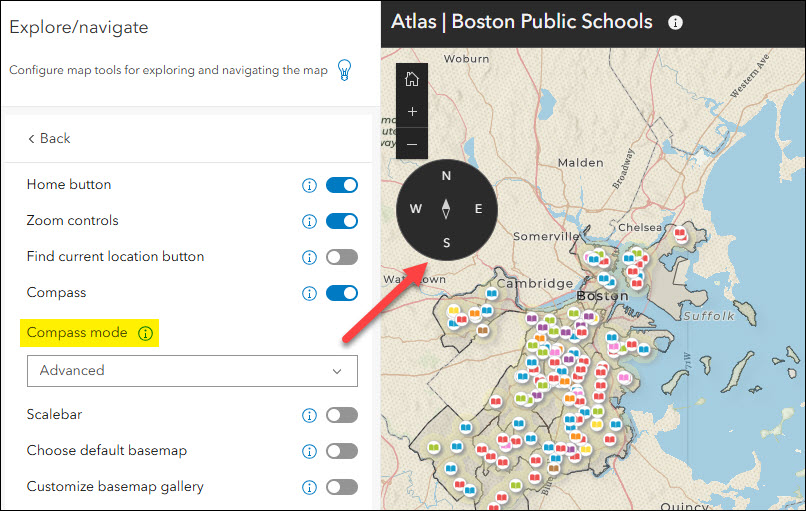The height and width of the screenshot is (511, 806).
Task: Click the Malden label on the map
Action: tap(580, 162)
